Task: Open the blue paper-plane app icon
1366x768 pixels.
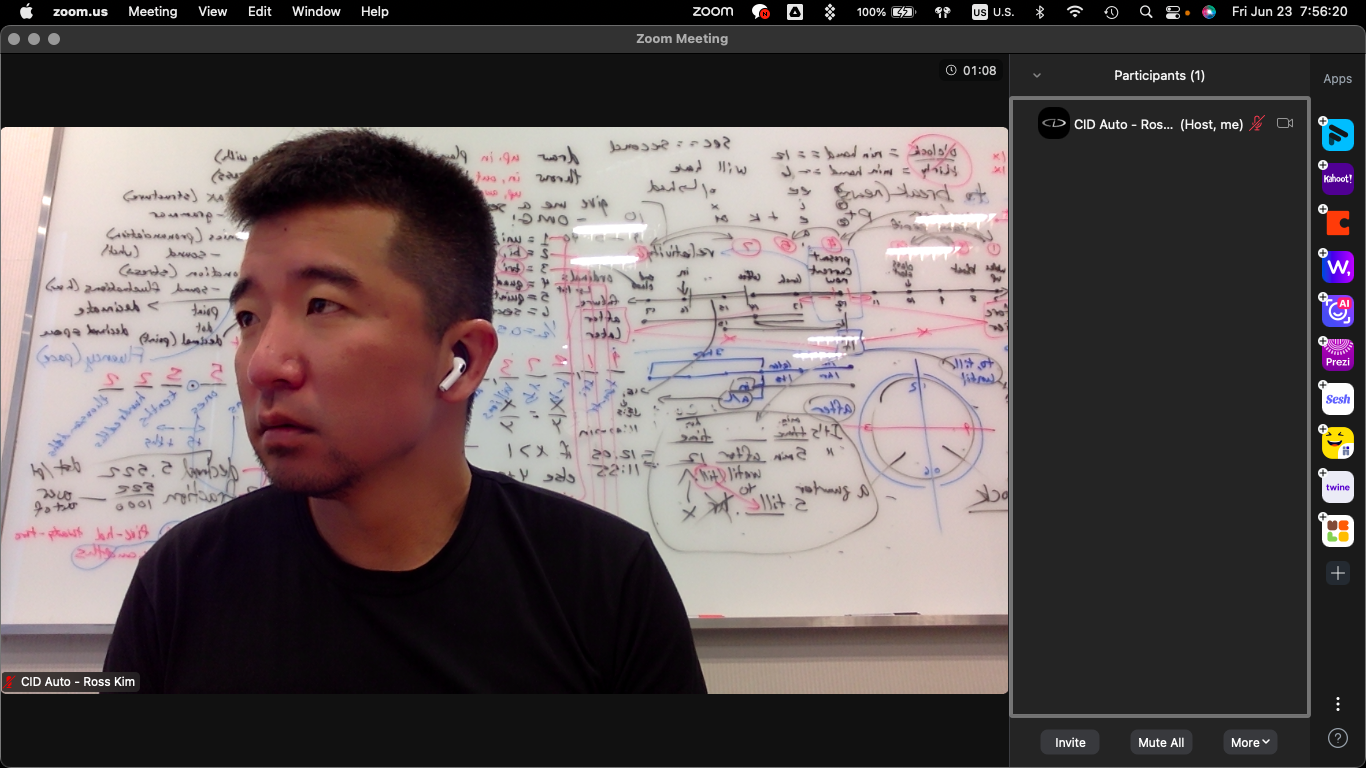Action: click(1338, 135)
